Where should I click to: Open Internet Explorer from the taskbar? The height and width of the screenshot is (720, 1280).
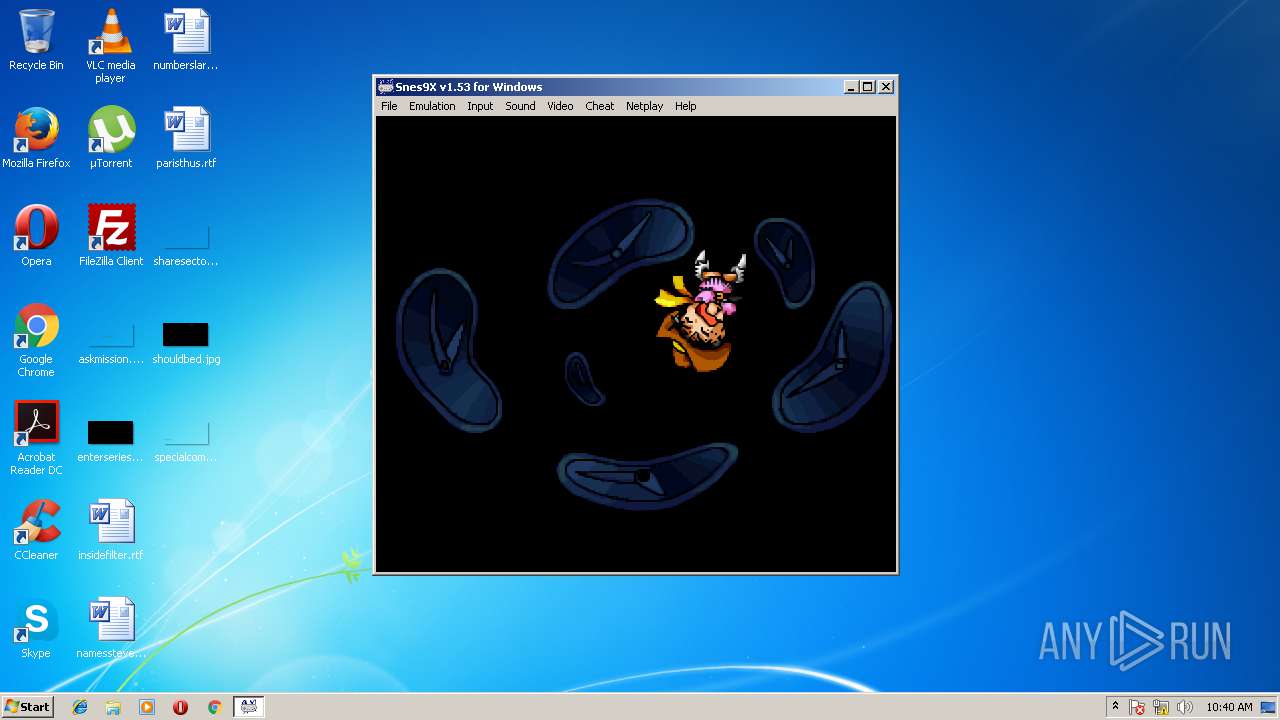click(80, 707)
